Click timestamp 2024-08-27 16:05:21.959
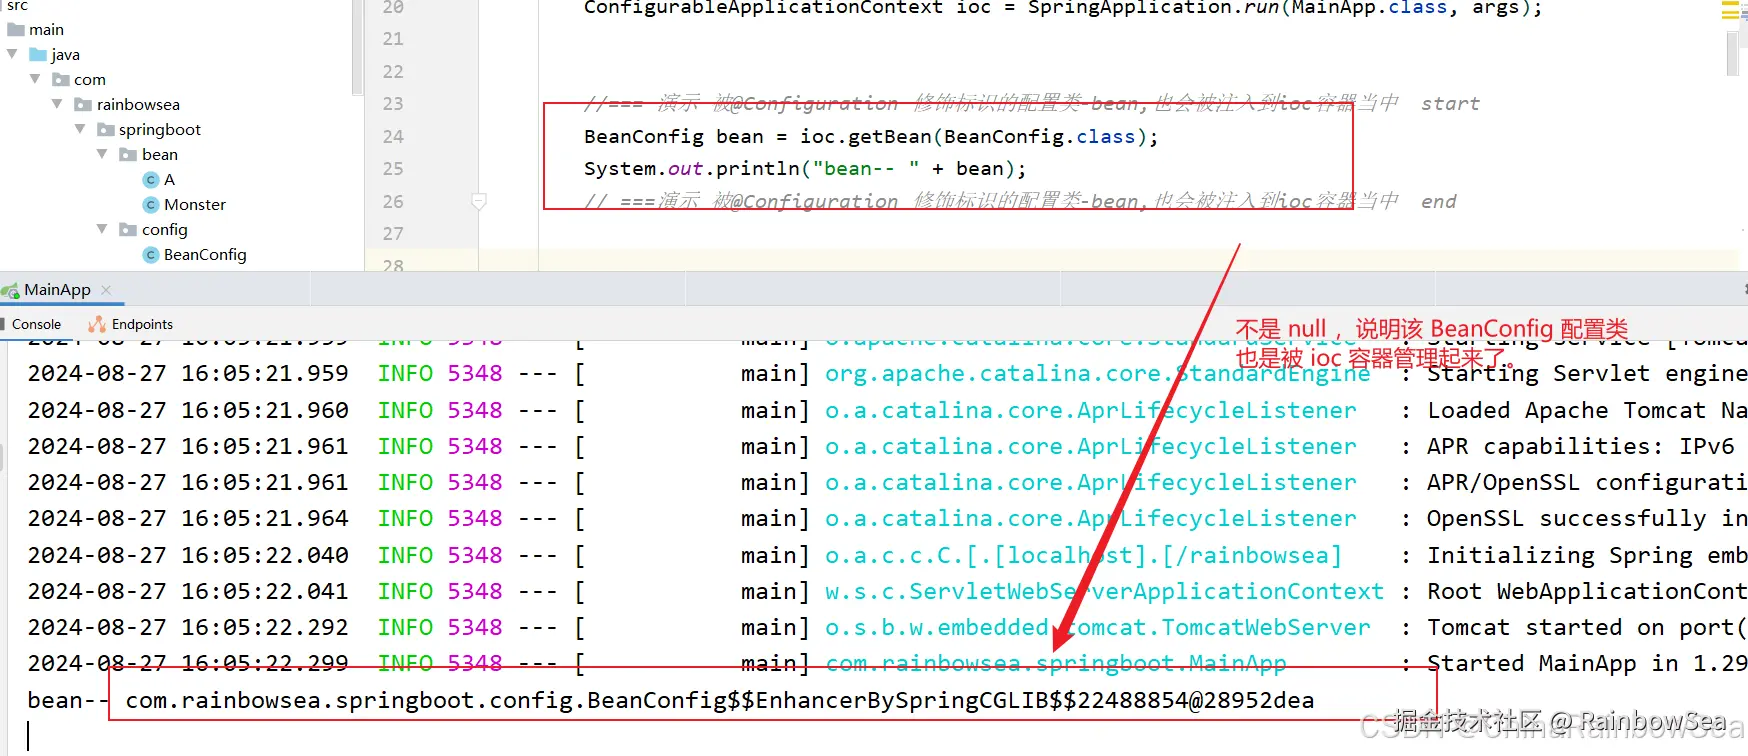The width and height of the screenshot is (1748, 756). pyautogui.click(x=188, y=374)
